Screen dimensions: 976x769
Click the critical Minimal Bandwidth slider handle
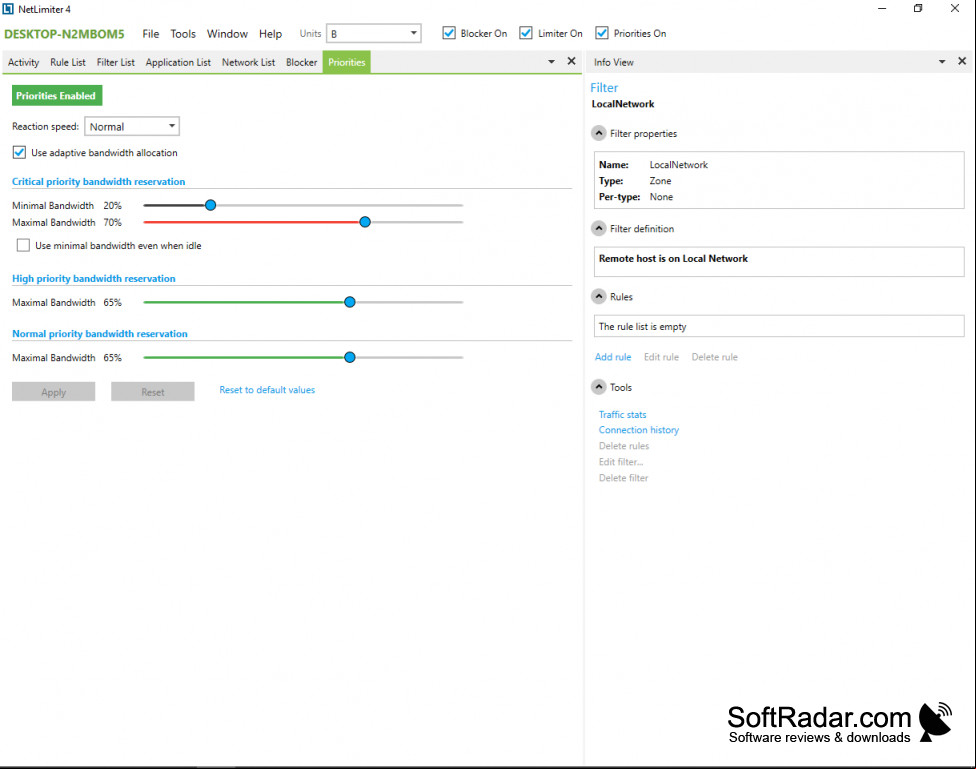coord(210,205)
